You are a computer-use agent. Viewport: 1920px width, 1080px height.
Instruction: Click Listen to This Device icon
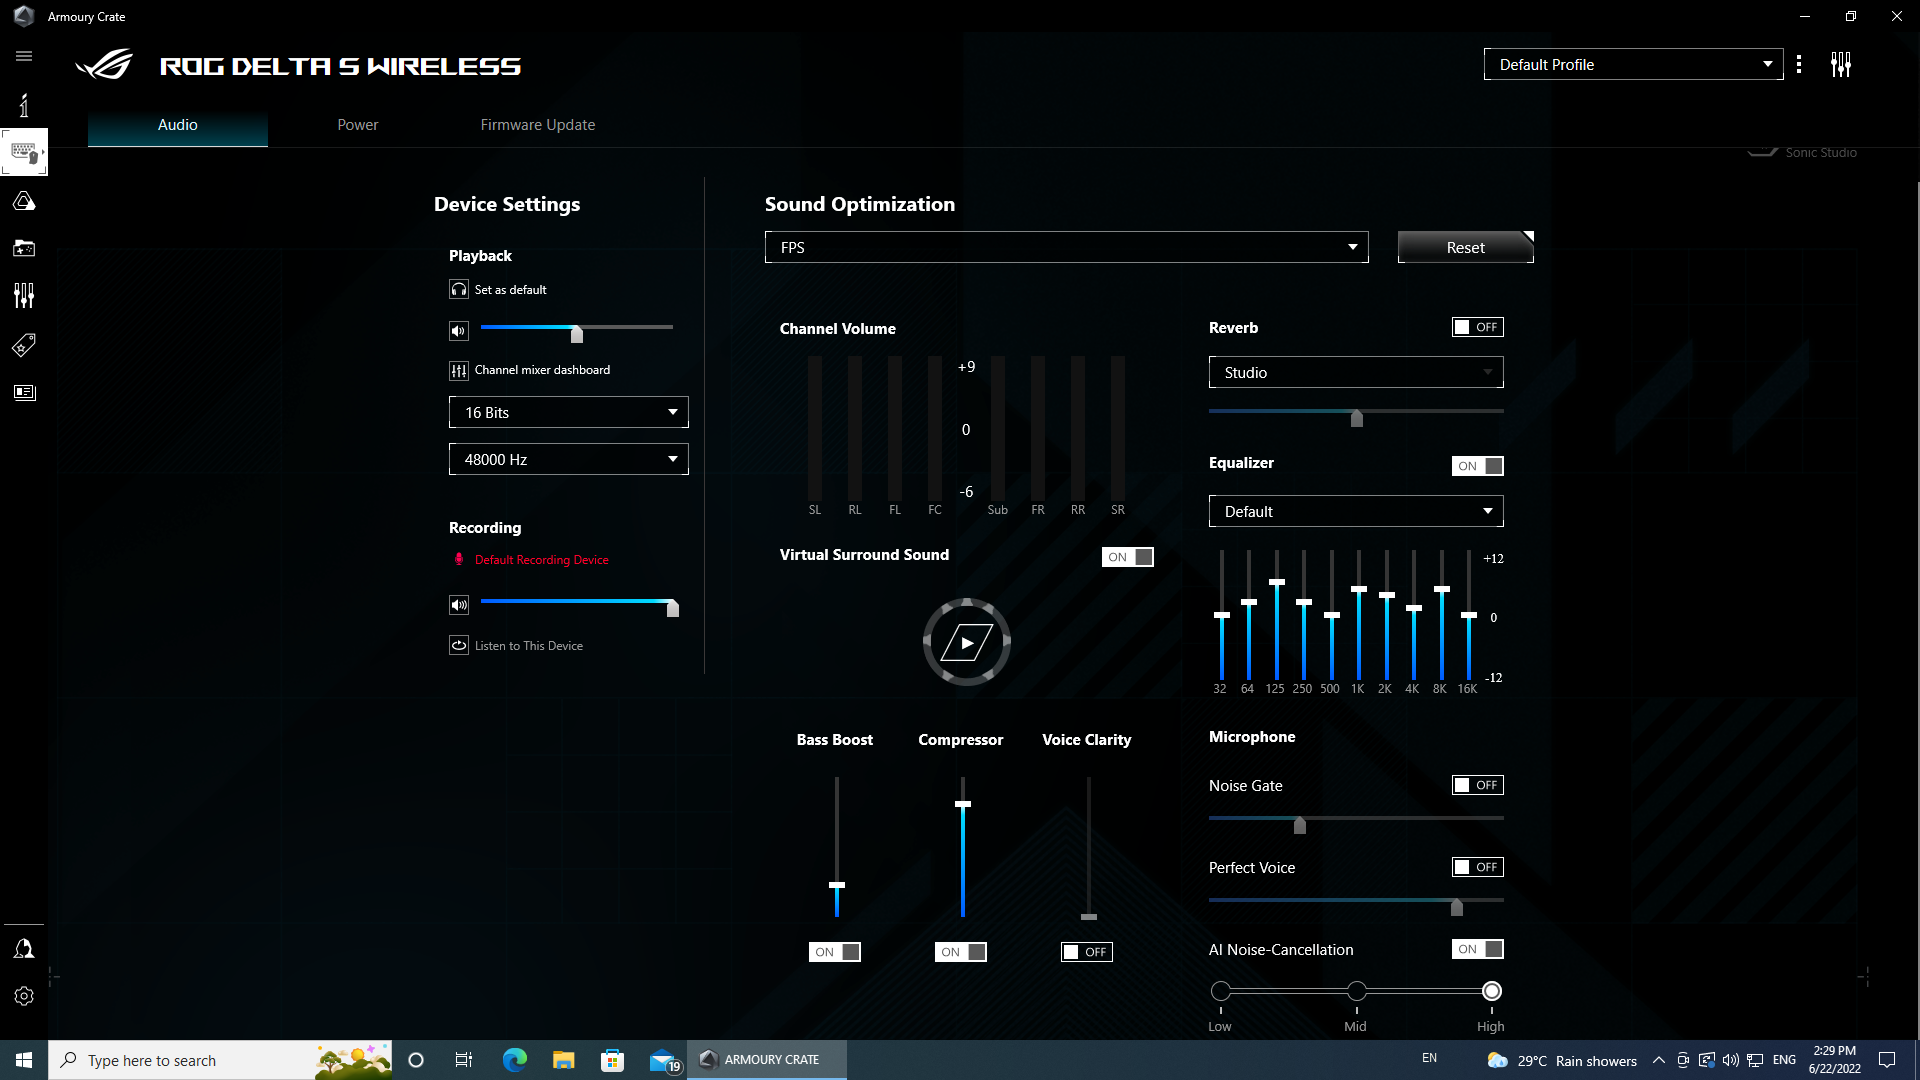tap(459, 645)
